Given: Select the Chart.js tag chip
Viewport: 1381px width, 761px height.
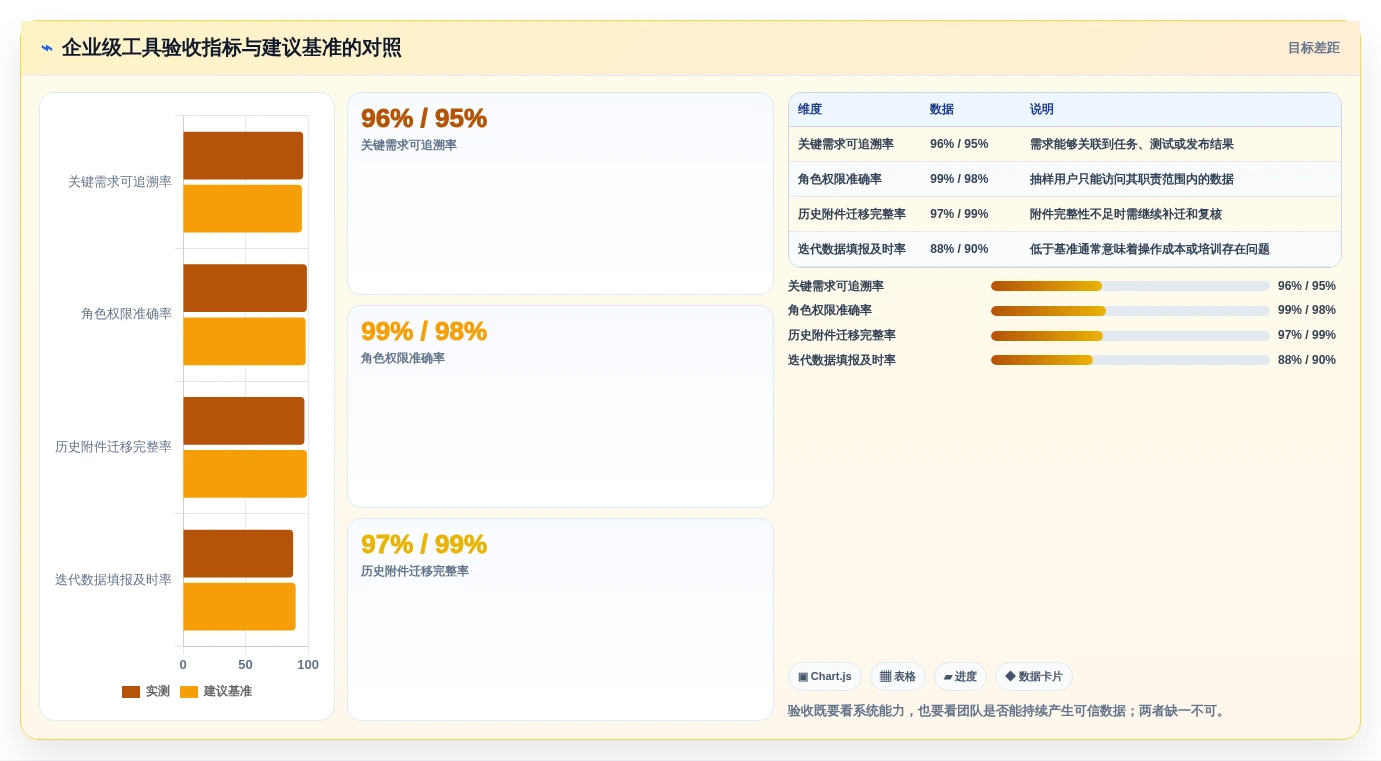Looking at the screenshot, I should (825, 677).
